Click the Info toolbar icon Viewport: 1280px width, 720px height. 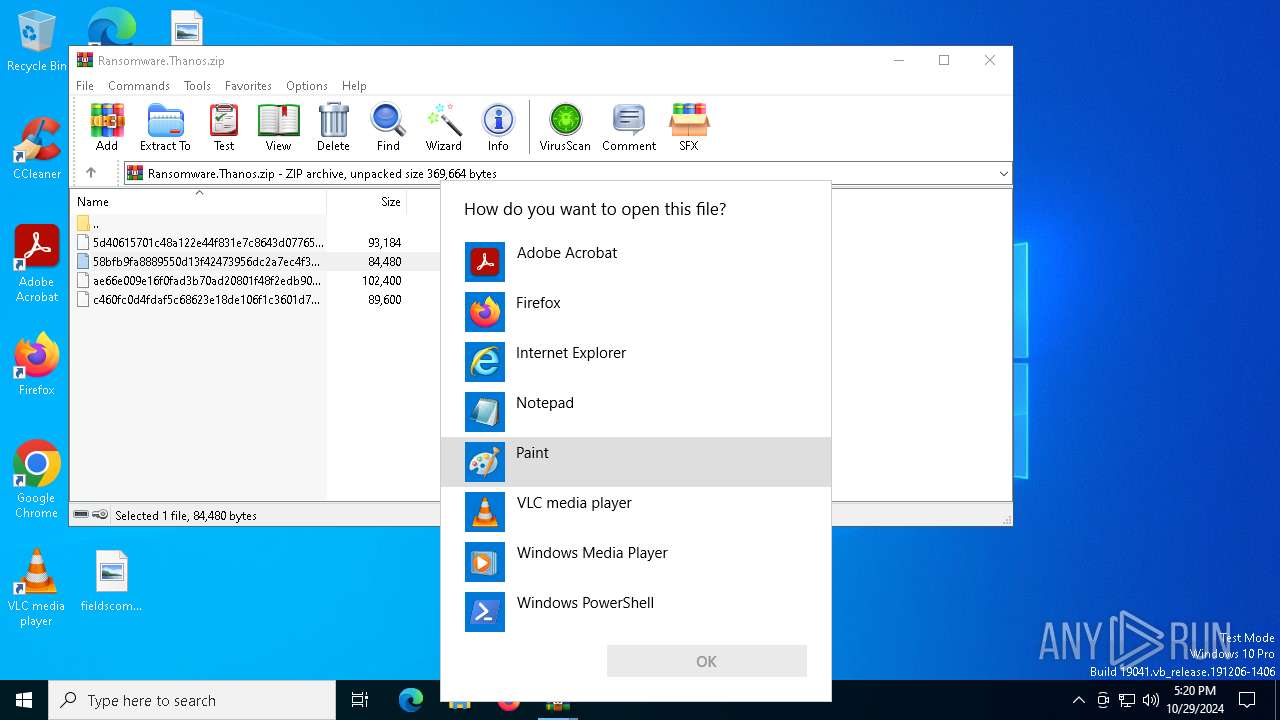(498, 127)
